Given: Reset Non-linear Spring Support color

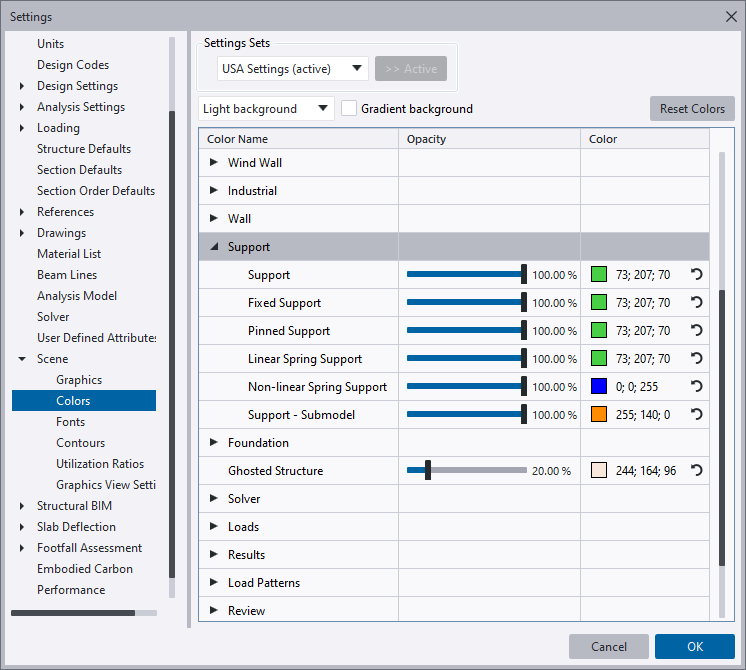Looking at the screenshot, I should pyautogui.click(x=697, y=386).
